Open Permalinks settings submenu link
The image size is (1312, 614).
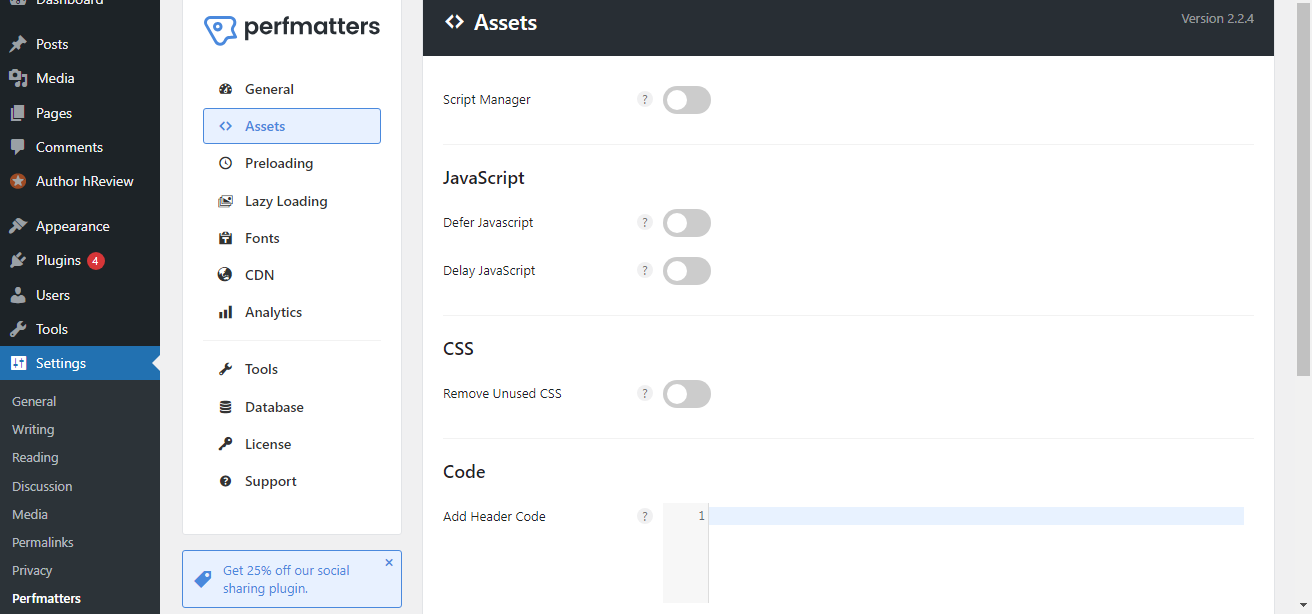pos(43,542)
